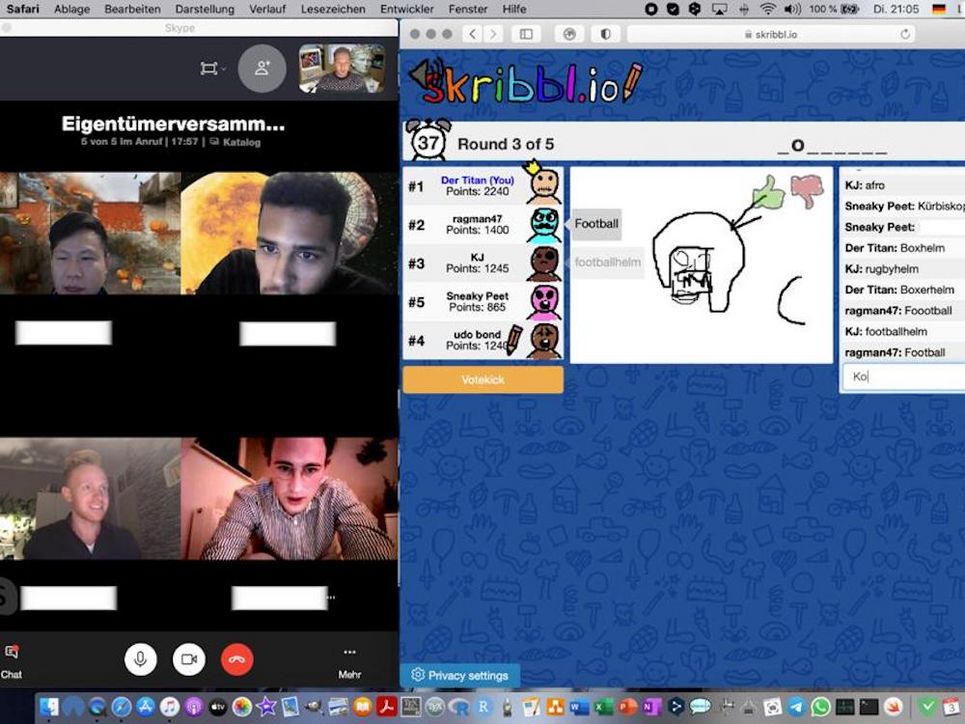The width and height of the screenshot is (965, 724).
Task: Open the Lesezeichen menu
Action: (x=333, y=9)
